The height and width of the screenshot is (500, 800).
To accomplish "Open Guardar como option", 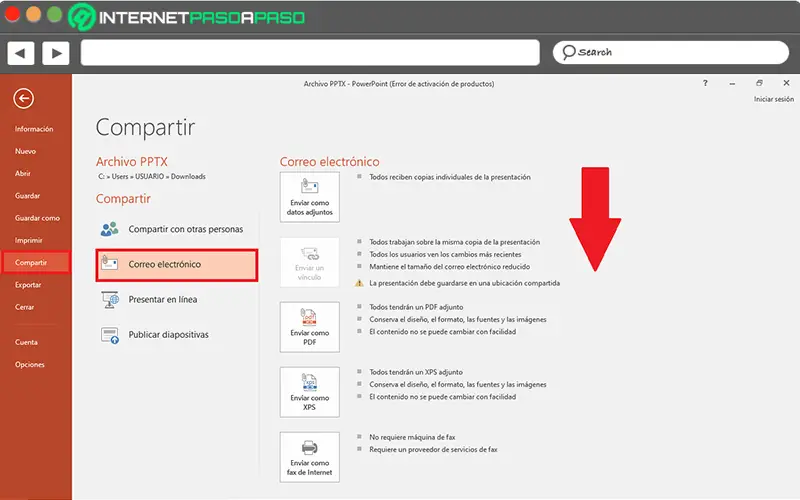I will (37, 218).
